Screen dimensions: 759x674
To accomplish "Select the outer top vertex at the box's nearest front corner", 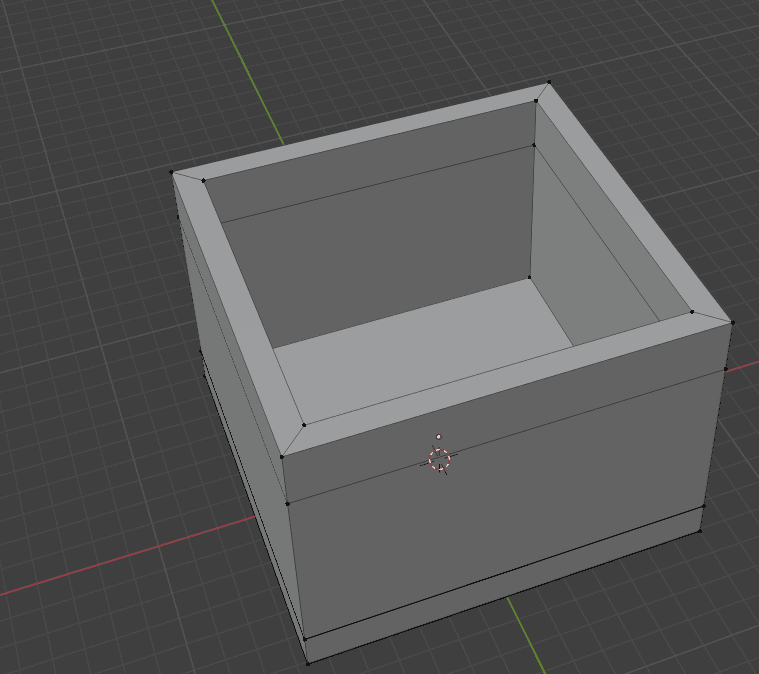I will [x=282, y=457].
